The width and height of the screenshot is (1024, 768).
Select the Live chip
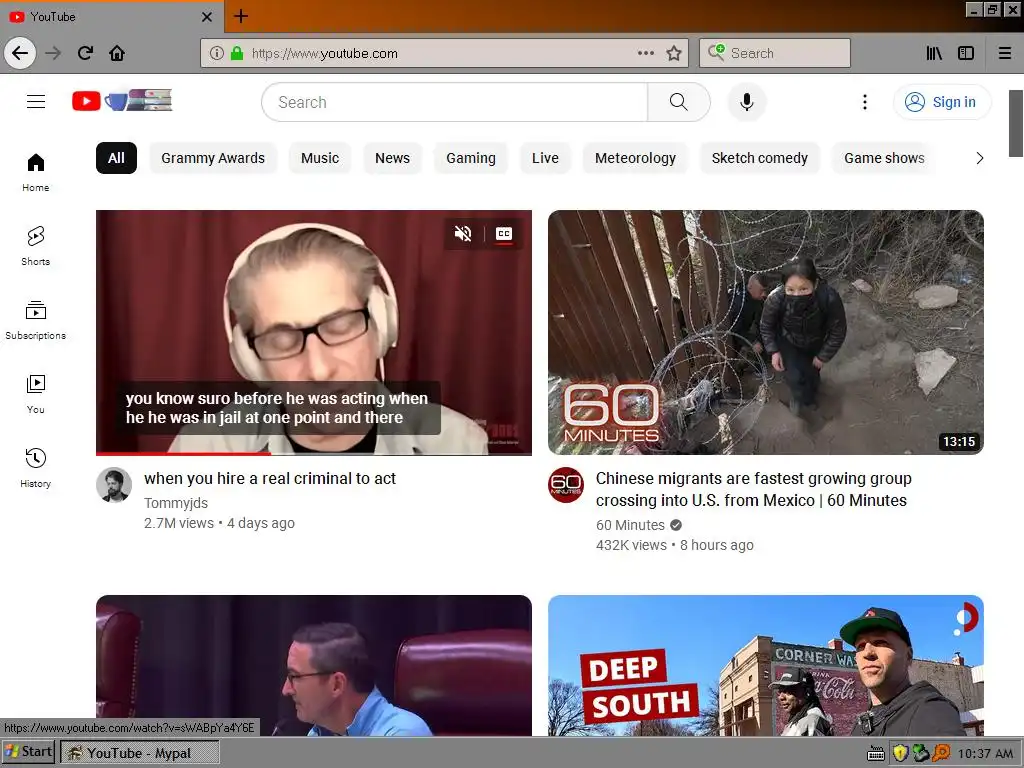click(x=545, y=158)
